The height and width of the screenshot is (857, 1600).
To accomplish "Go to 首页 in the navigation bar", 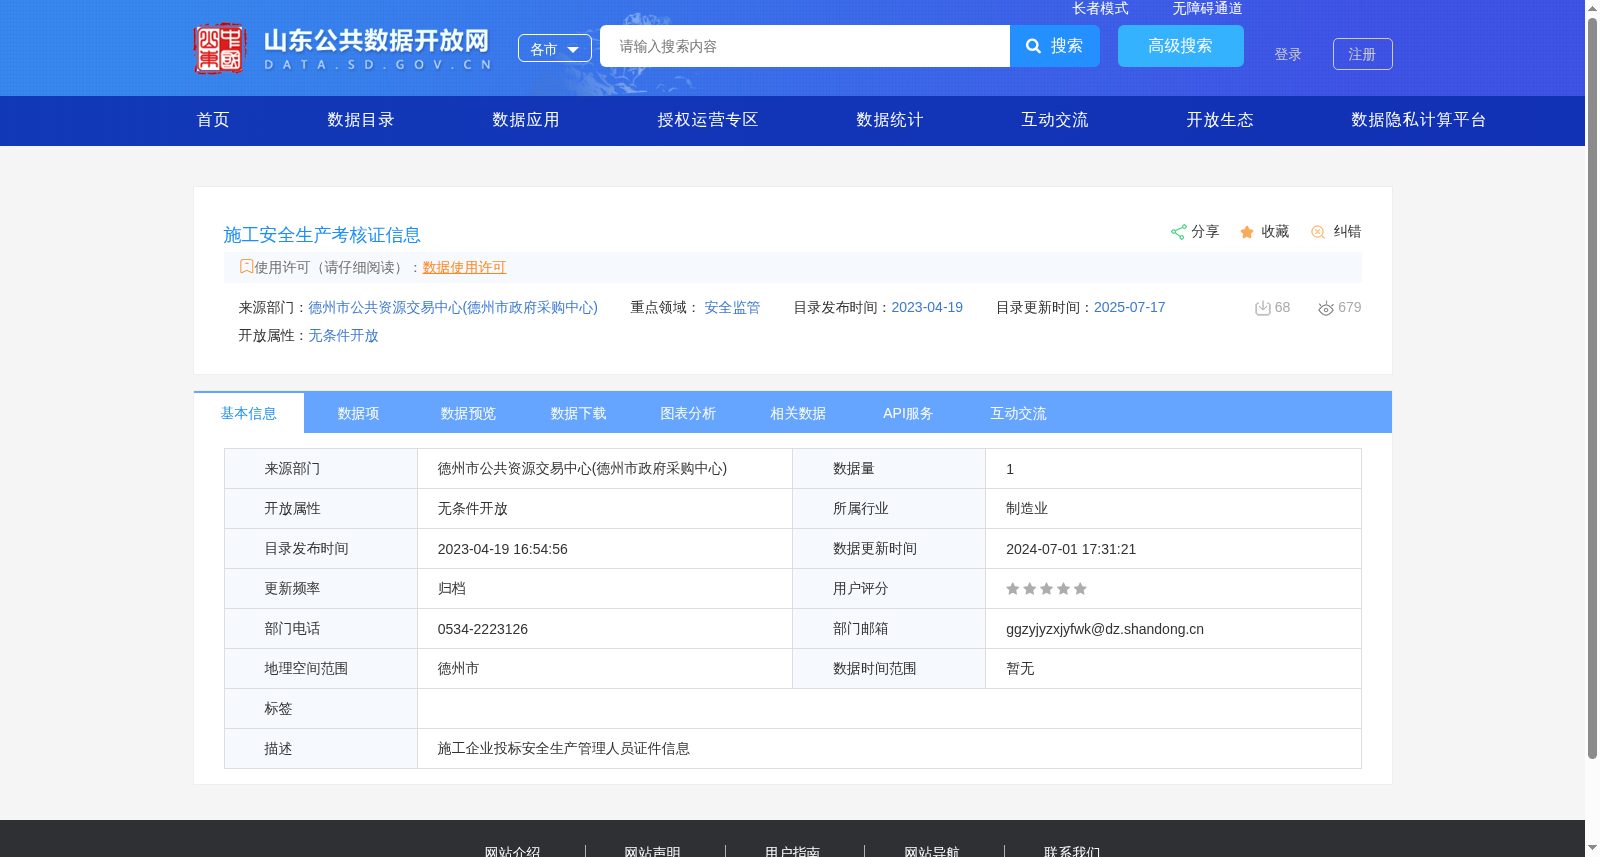I will 213,120.
